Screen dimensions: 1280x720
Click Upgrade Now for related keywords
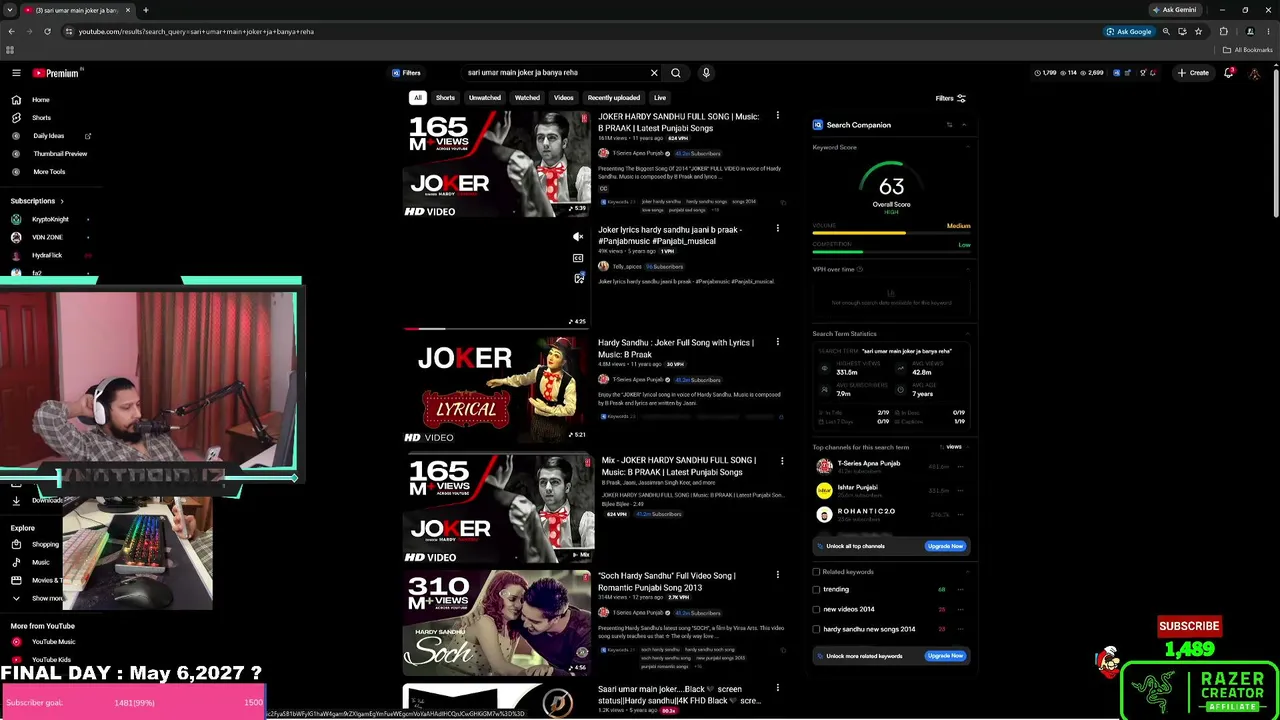pos(945,656)
